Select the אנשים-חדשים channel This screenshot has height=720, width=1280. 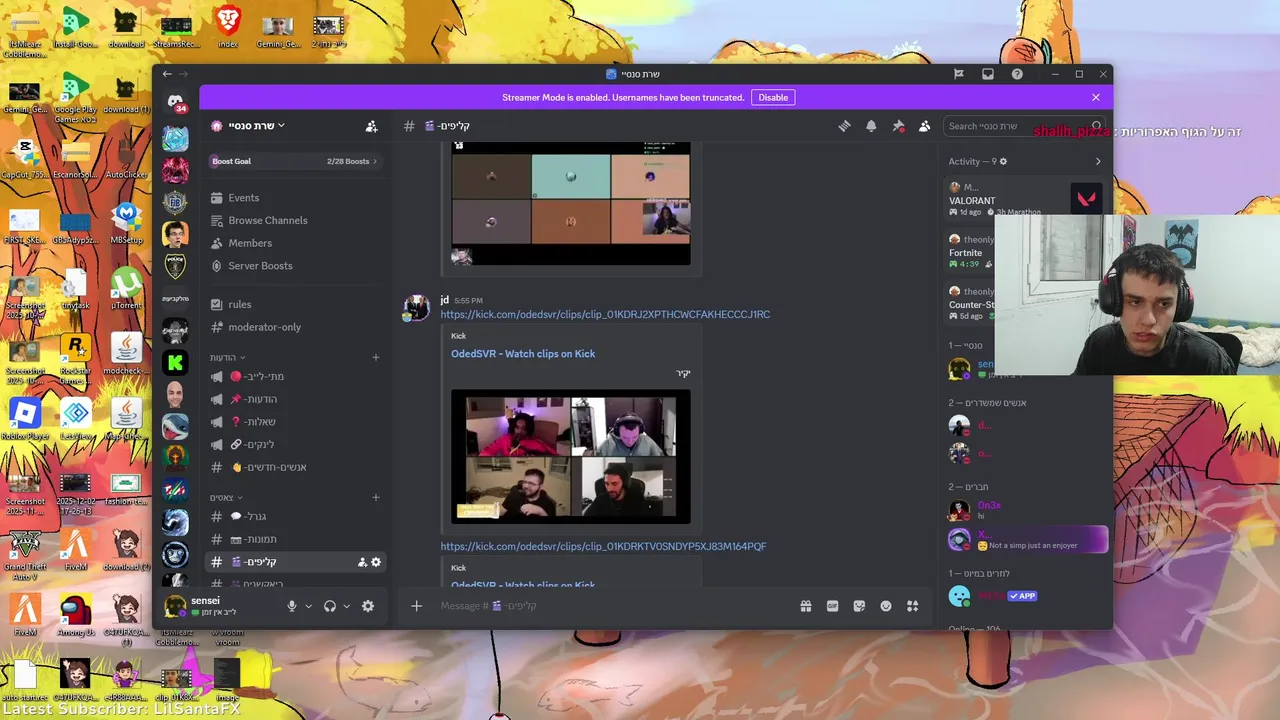pyautogui.click(x=294, y=467)
